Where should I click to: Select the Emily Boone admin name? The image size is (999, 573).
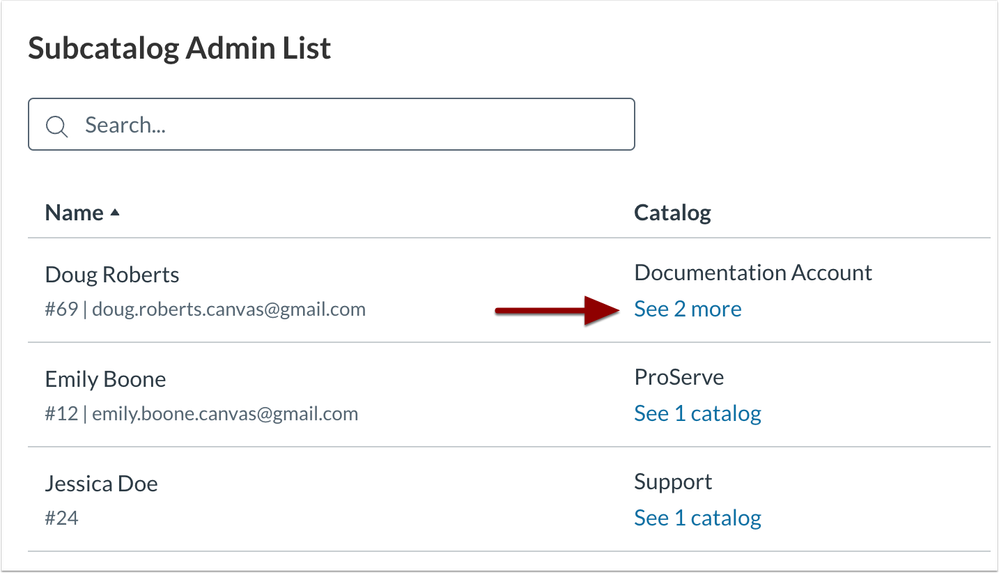pos(105,379)
